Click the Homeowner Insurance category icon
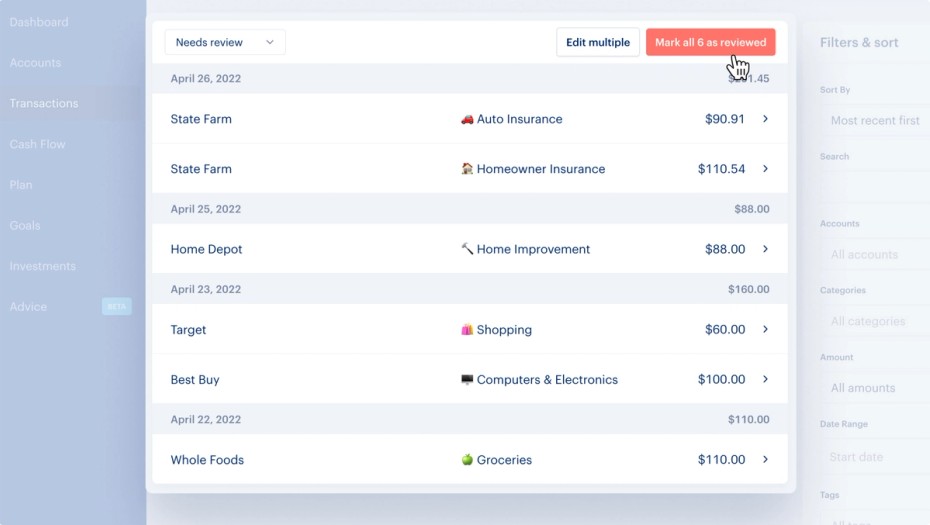The height and width of the screenshot is (525, 930). point(467,169)
